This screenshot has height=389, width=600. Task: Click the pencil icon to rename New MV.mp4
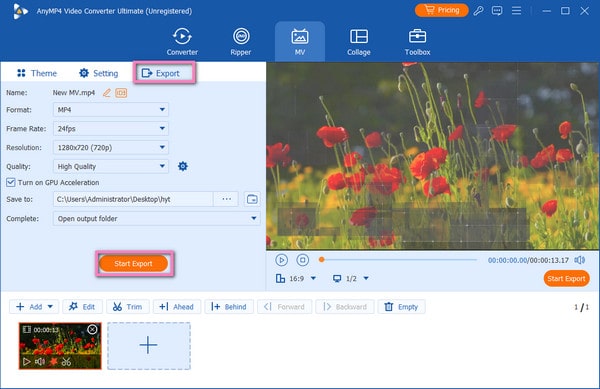pos(107,93)
